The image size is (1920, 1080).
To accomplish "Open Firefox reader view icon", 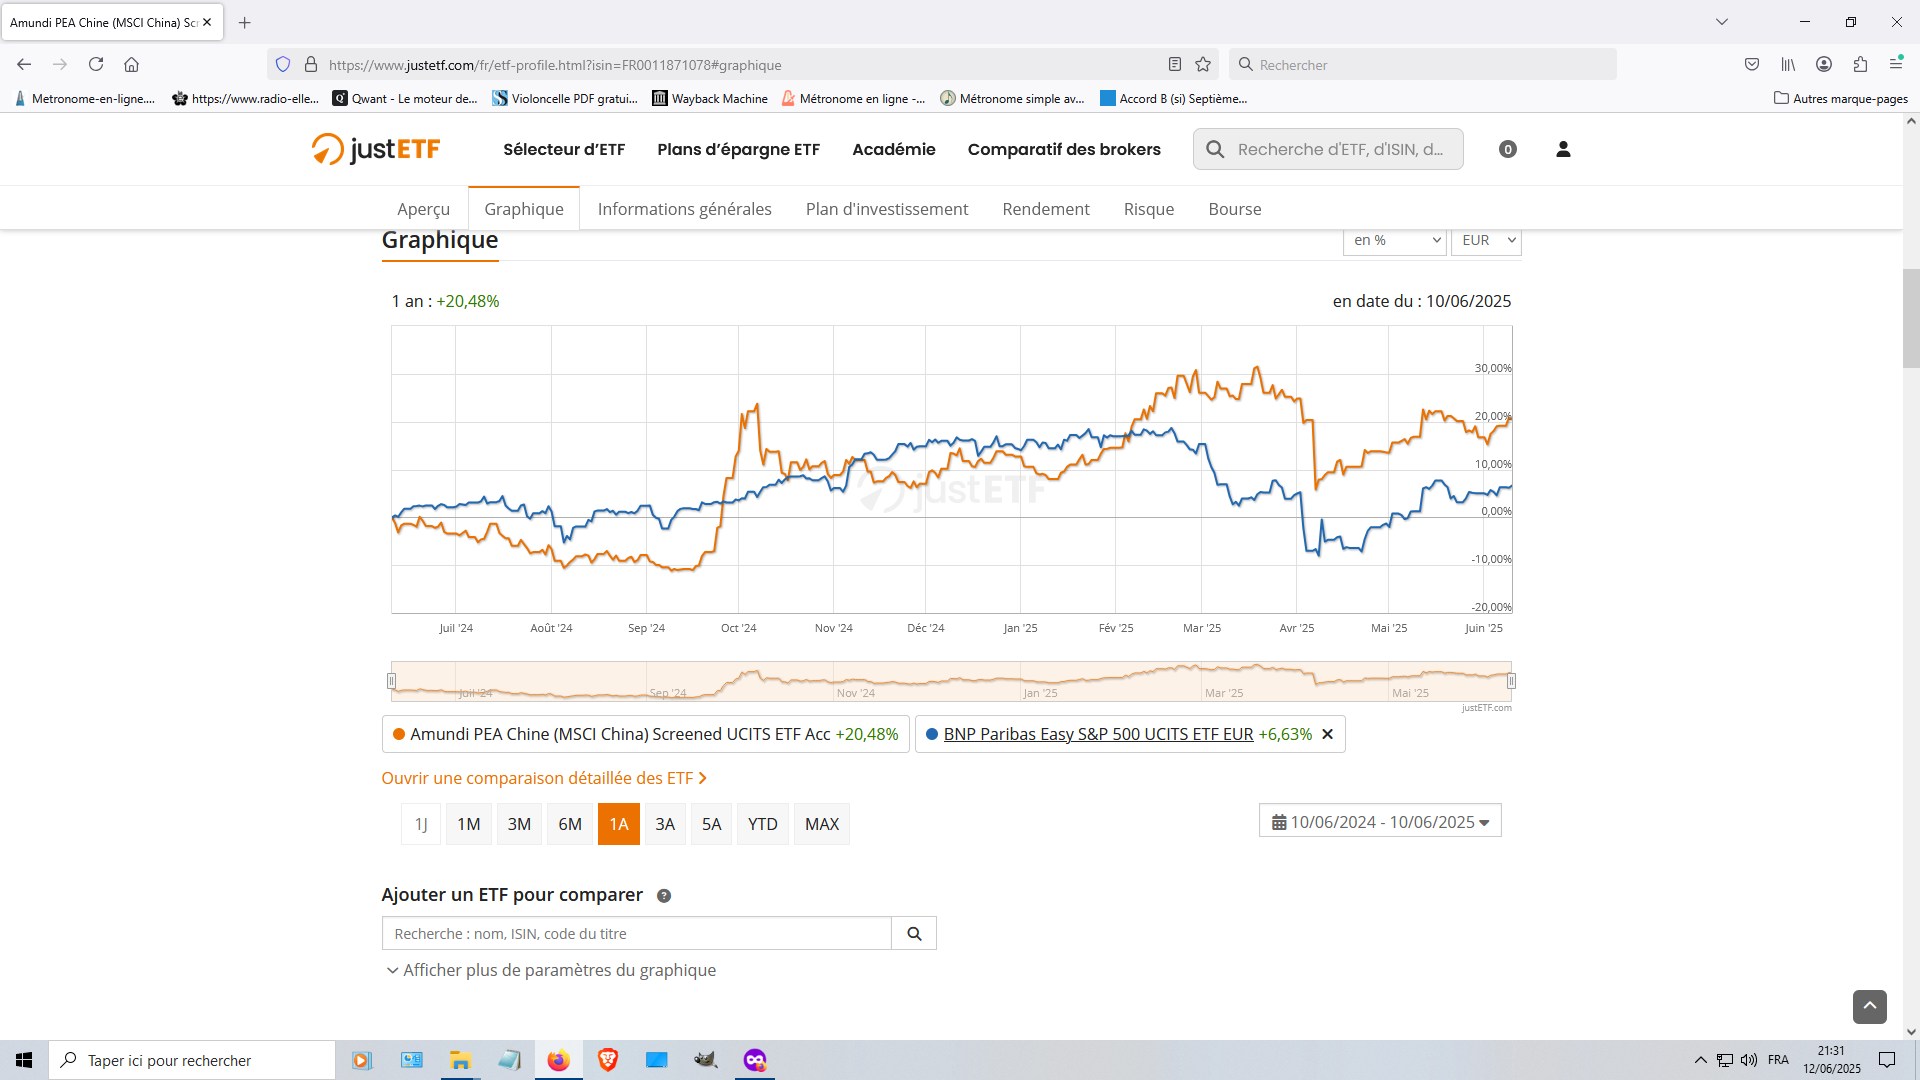I will tap(1175, 65).
